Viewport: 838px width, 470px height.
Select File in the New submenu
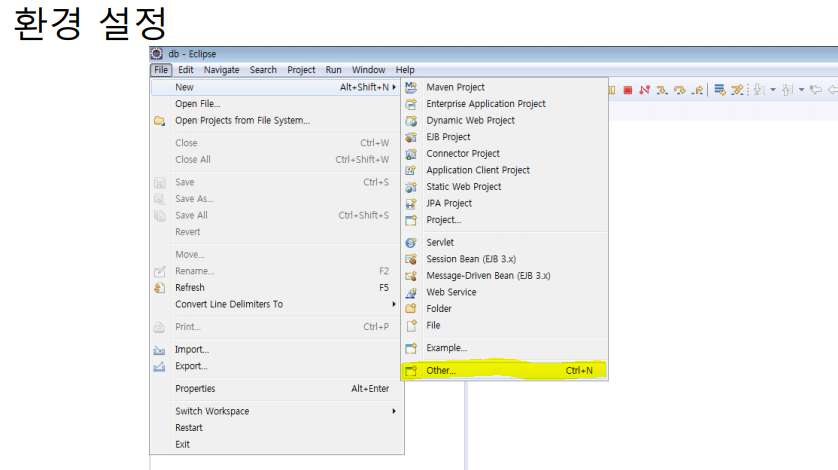click(x=504, y=325)
